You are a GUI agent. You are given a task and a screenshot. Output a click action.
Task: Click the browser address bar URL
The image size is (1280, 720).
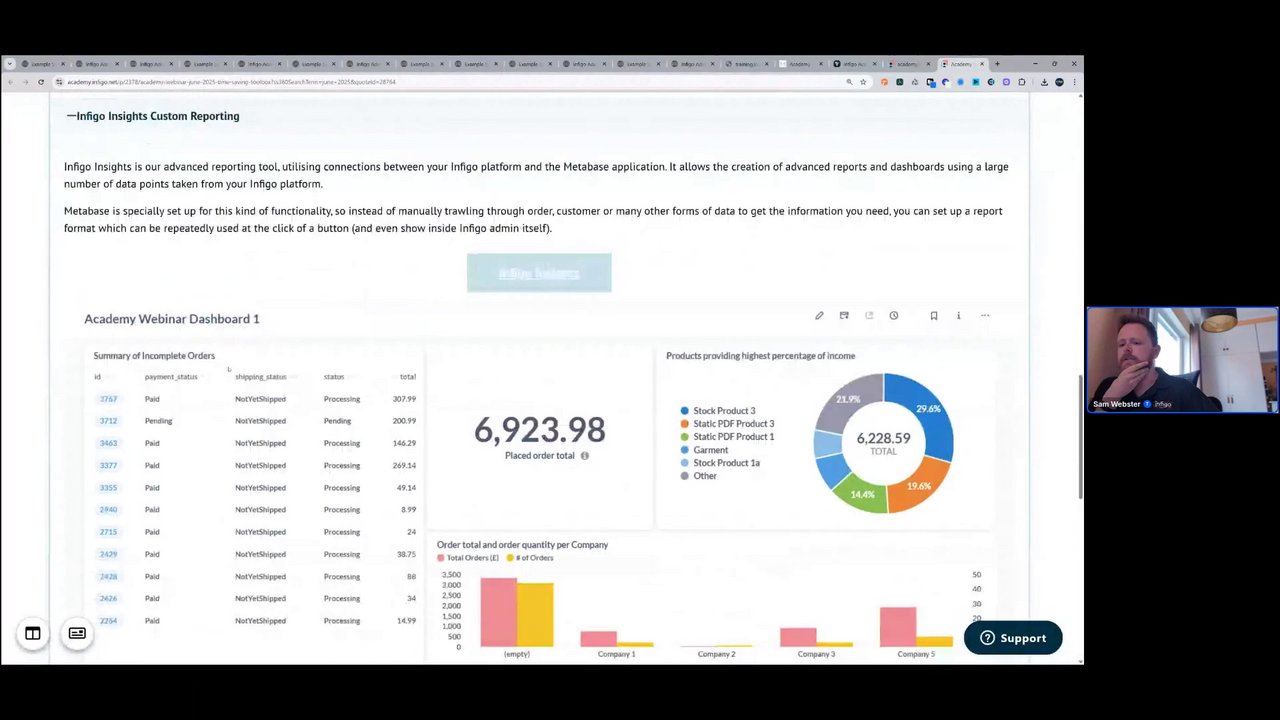click(x=232, y=82)
